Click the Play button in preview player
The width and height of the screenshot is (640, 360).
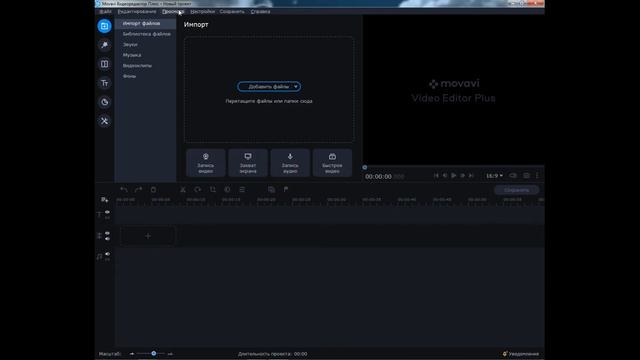click(x=453, y=176)
